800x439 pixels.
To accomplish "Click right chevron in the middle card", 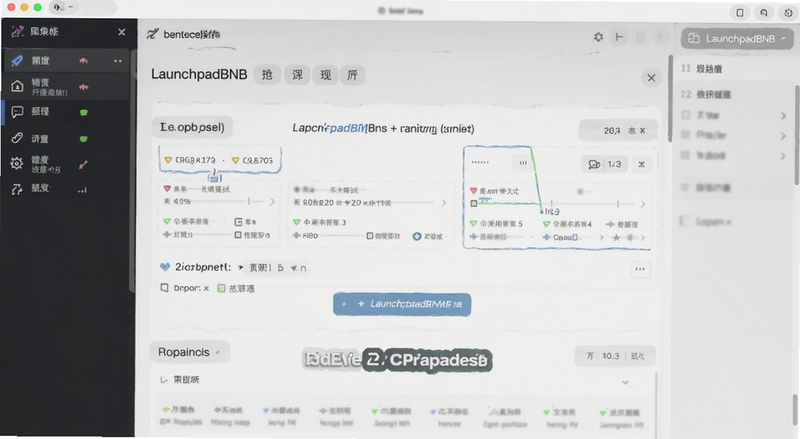I will point(444,203).
